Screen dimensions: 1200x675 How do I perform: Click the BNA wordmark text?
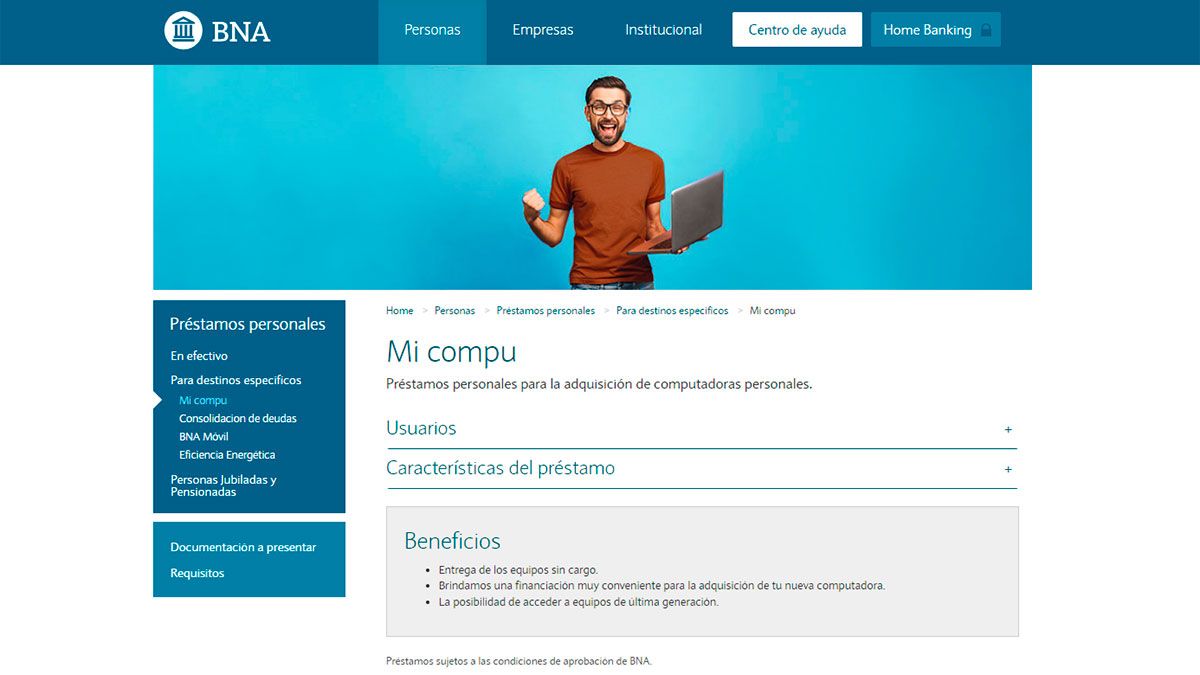tap(241, 31)
